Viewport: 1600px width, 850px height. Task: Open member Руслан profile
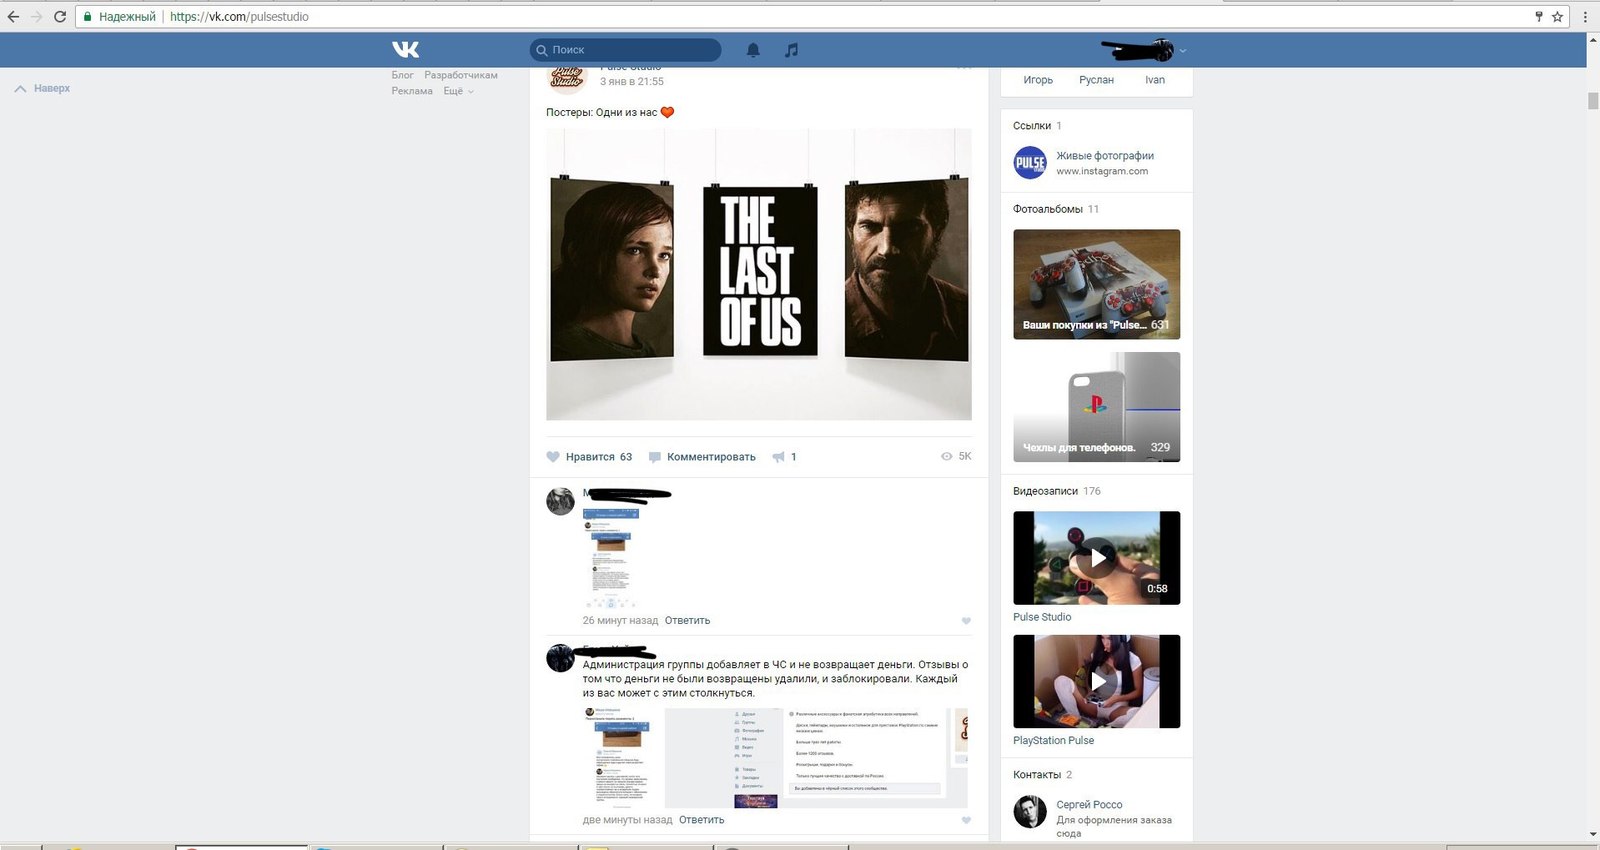tap(1096, 80)
